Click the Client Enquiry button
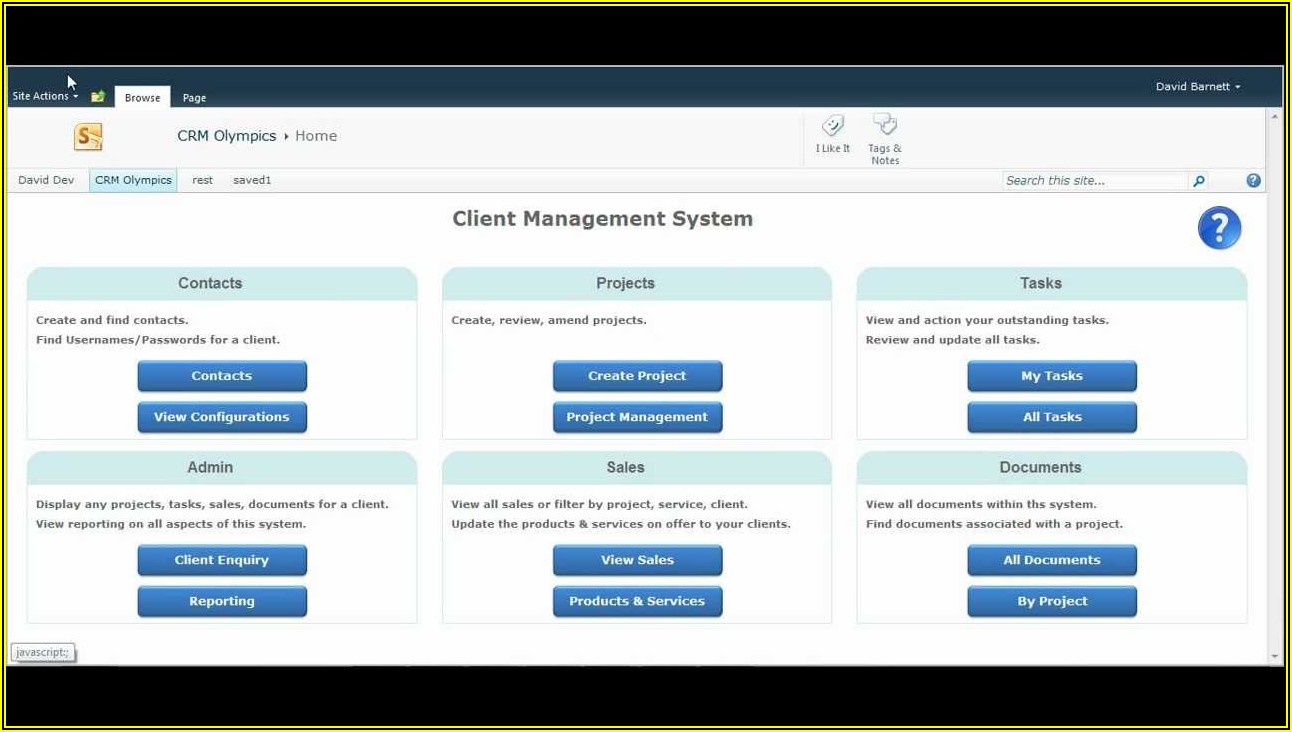Screen dimensions: 1292x732 tap(222, 560)
